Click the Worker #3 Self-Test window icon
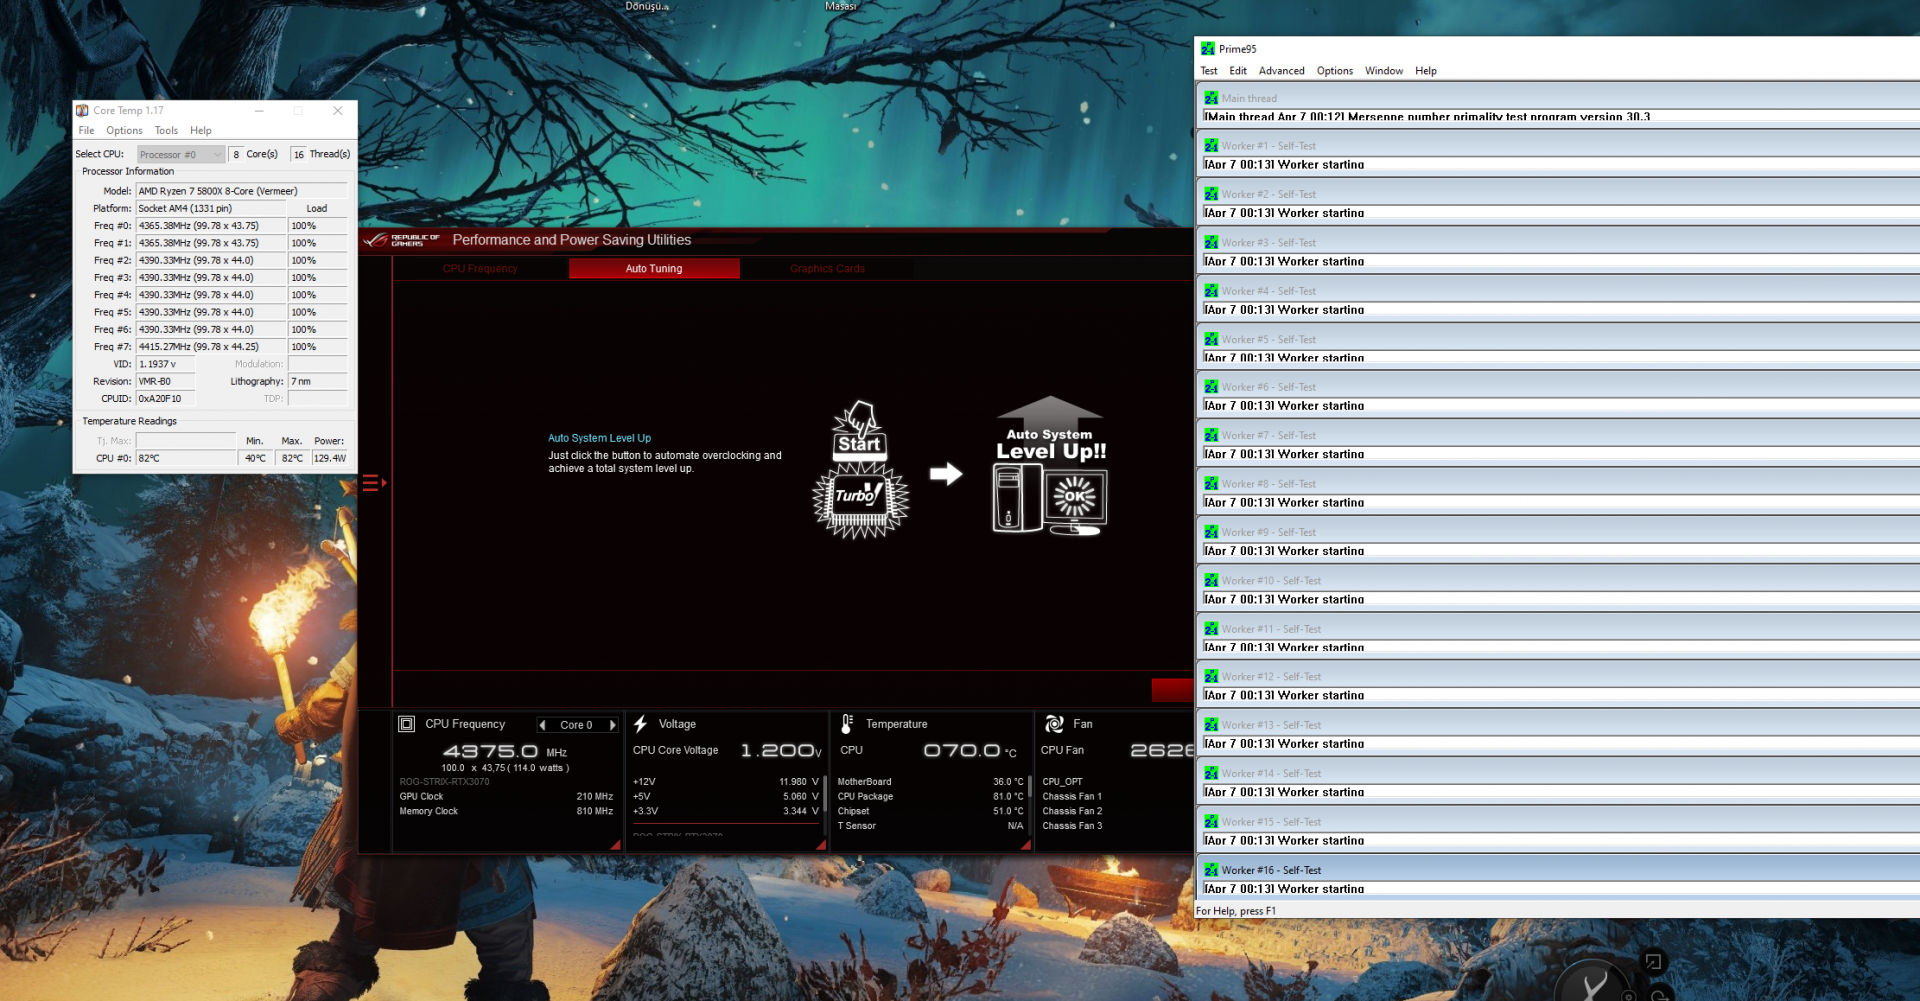This screenshot has width=1920, height=1001. click(x=1211, y=243)
